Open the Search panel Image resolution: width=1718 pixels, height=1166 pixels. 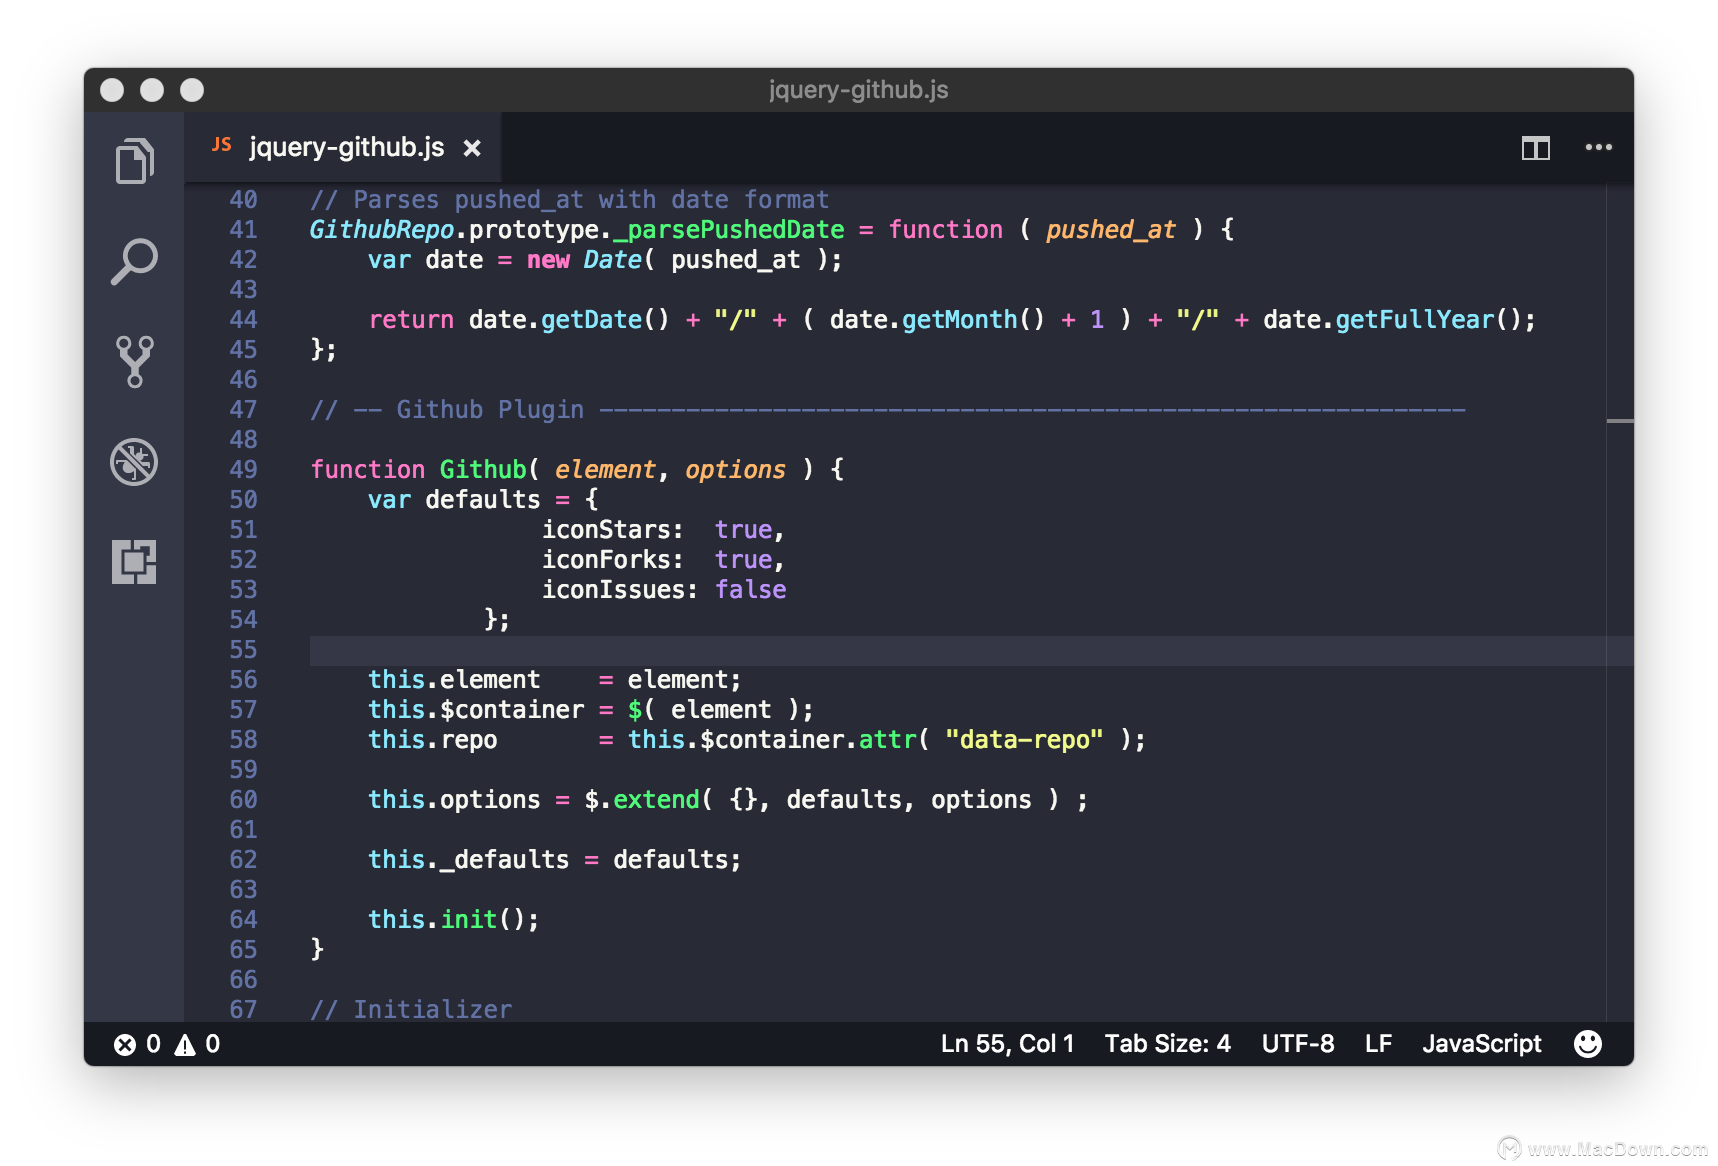tap(134, 261)
